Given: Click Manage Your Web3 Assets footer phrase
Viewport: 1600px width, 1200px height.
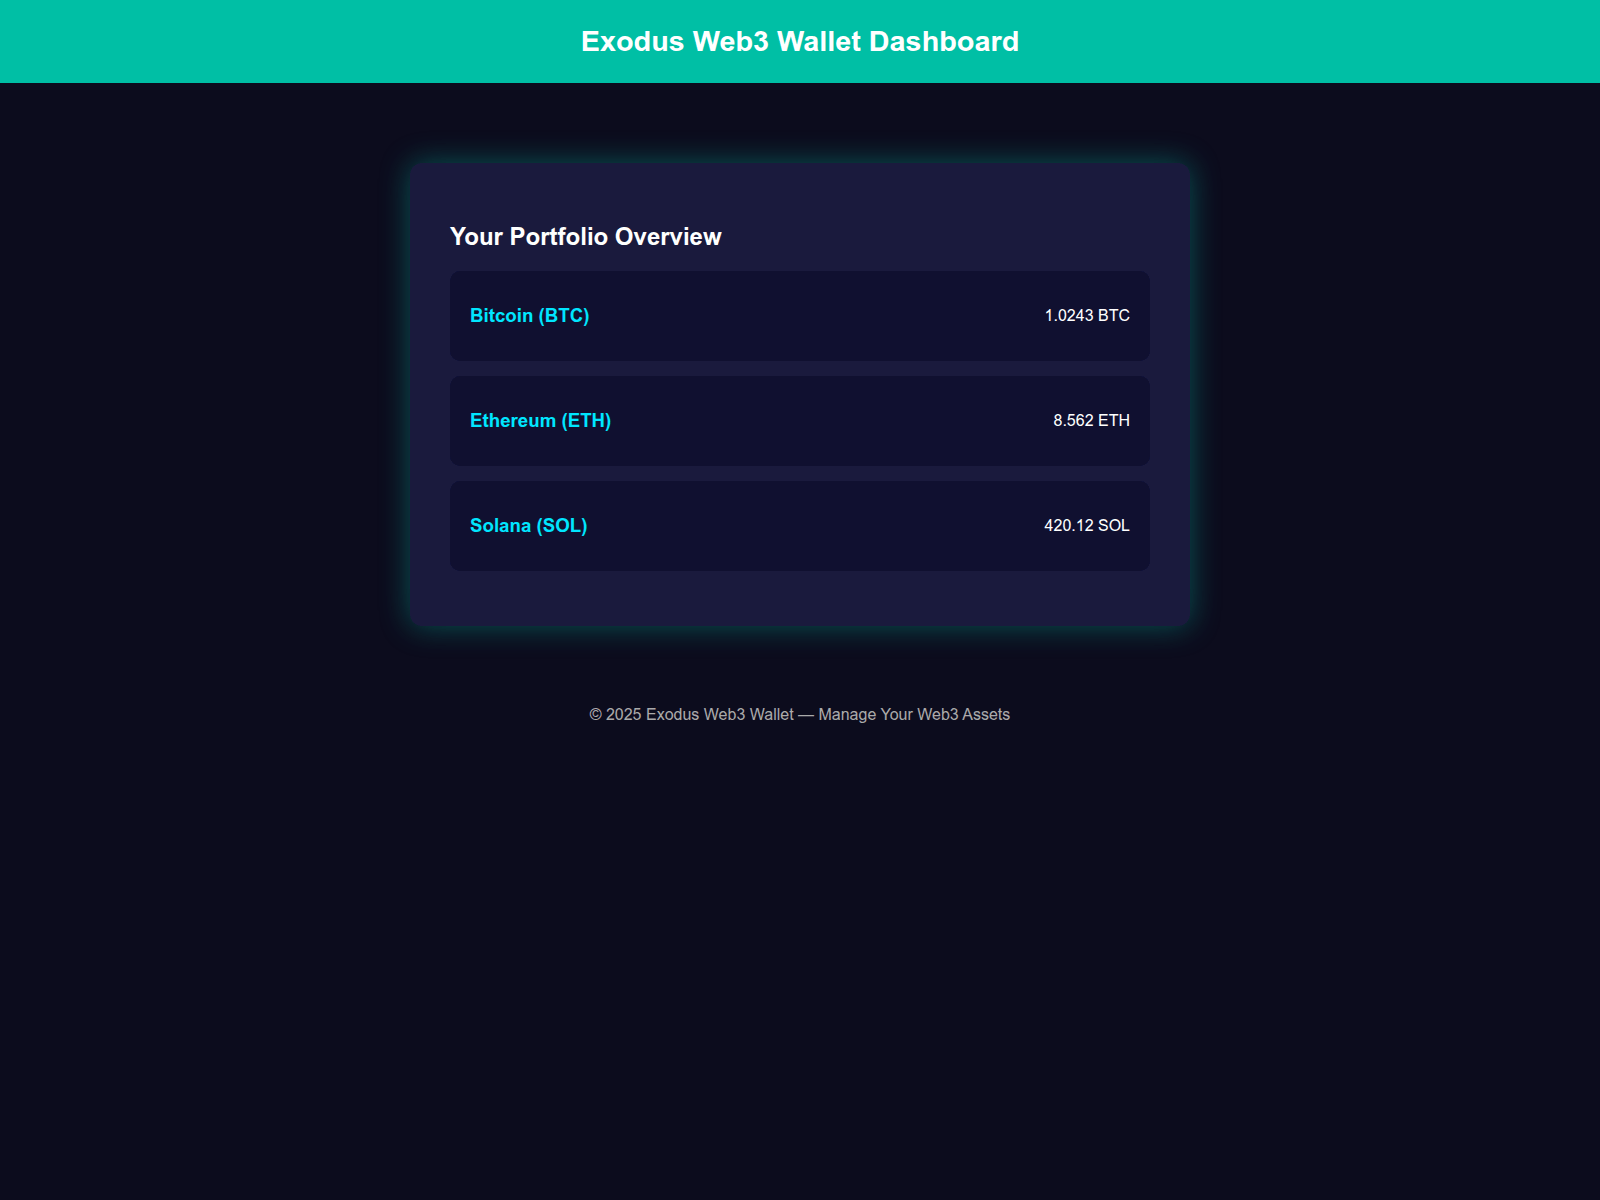Looking at the screenshot, I should pyautogui.click(x=913, y=714).
